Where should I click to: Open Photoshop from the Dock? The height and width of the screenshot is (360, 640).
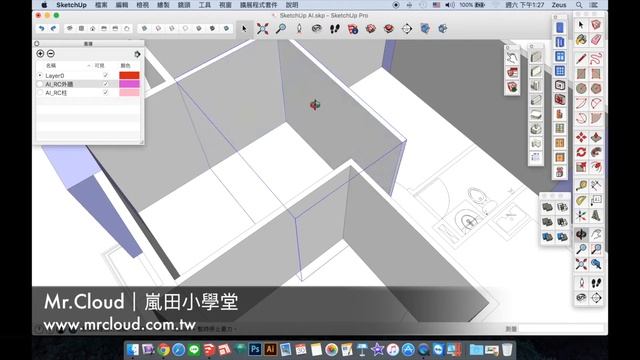(x=255, y=349)
